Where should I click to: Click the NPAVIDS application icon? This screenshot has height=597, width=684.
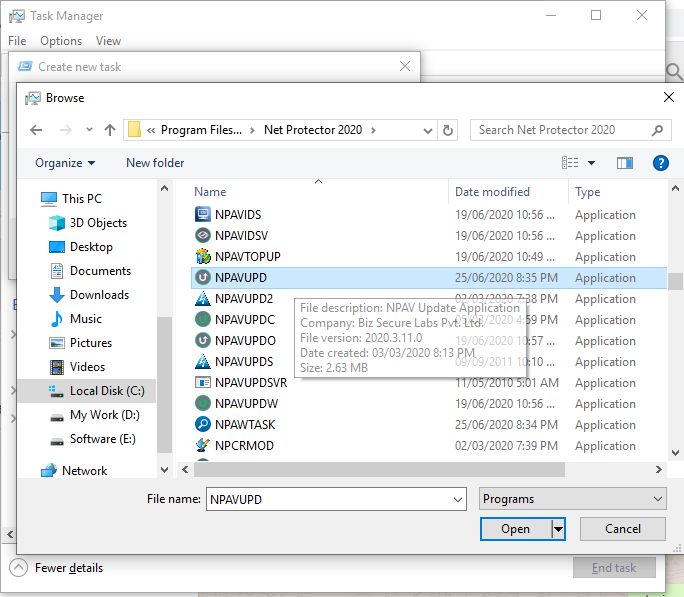pos(202,215)
